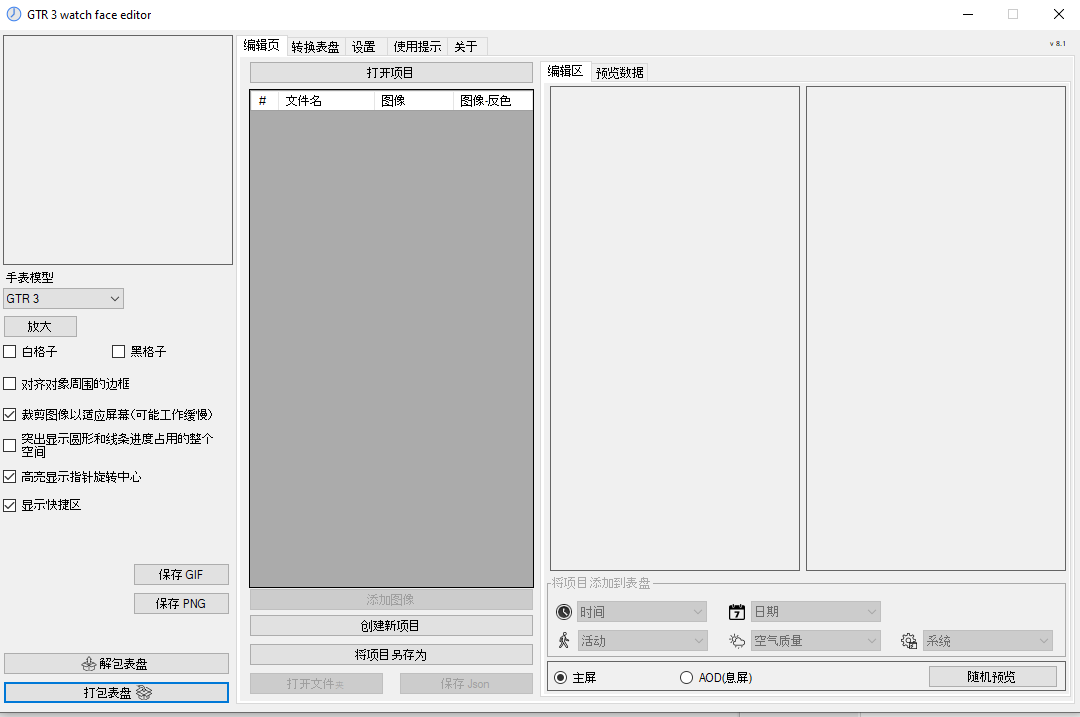Select the 主屏 radio button
1080x717 pixels.
pos(561,678)
